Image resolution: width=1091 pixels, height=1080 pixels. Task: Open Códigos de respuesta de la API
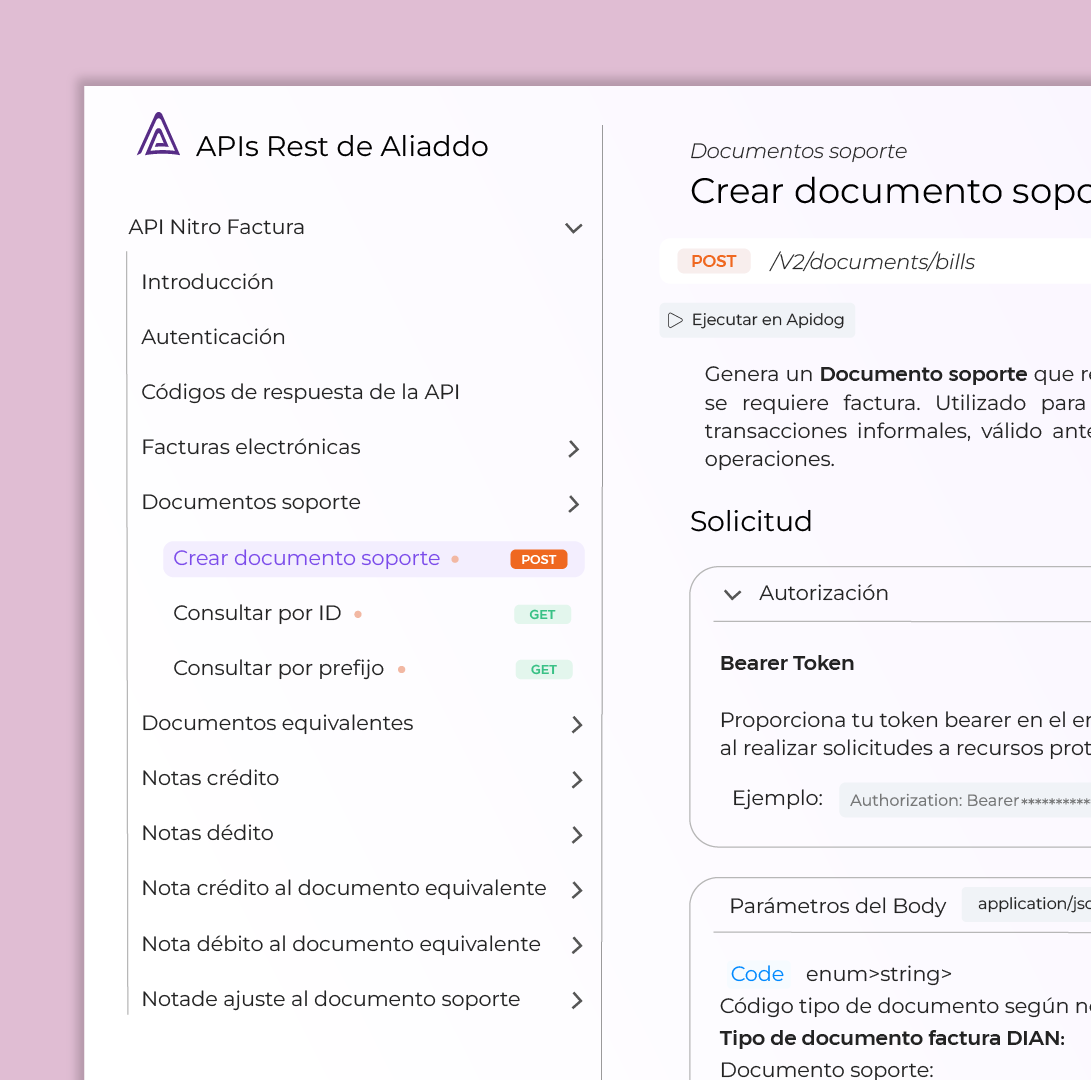point(301,392)
